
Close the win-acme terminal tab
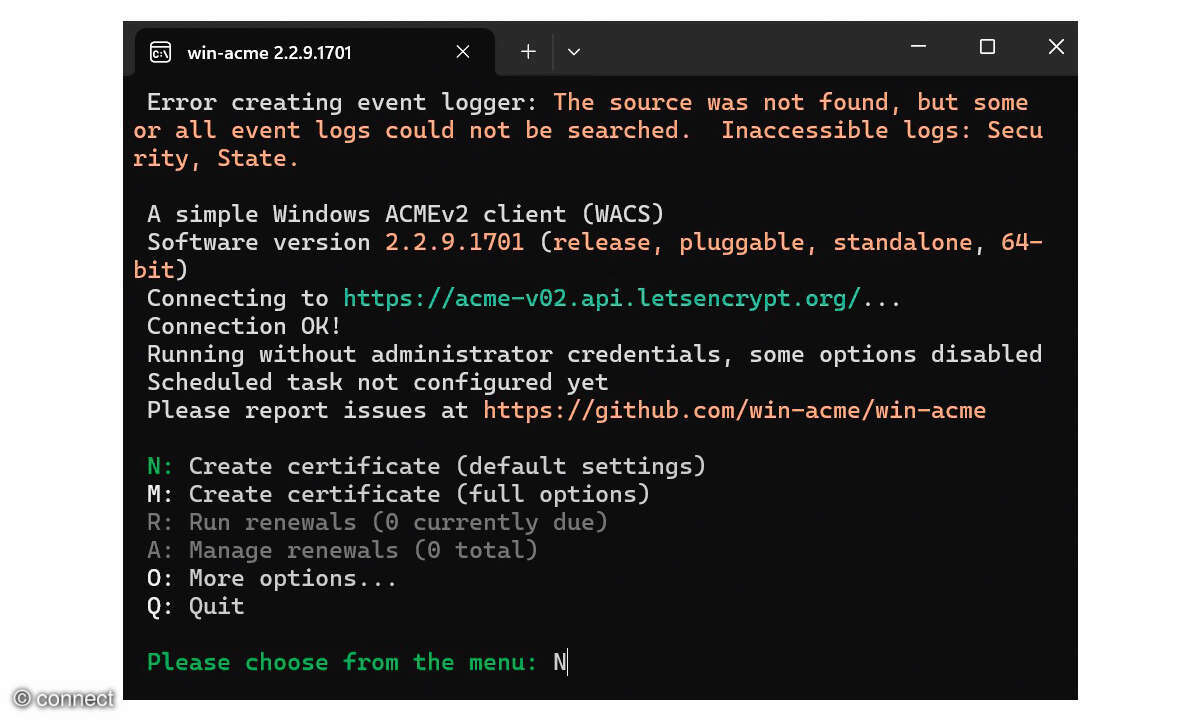(x=463, y=52)
